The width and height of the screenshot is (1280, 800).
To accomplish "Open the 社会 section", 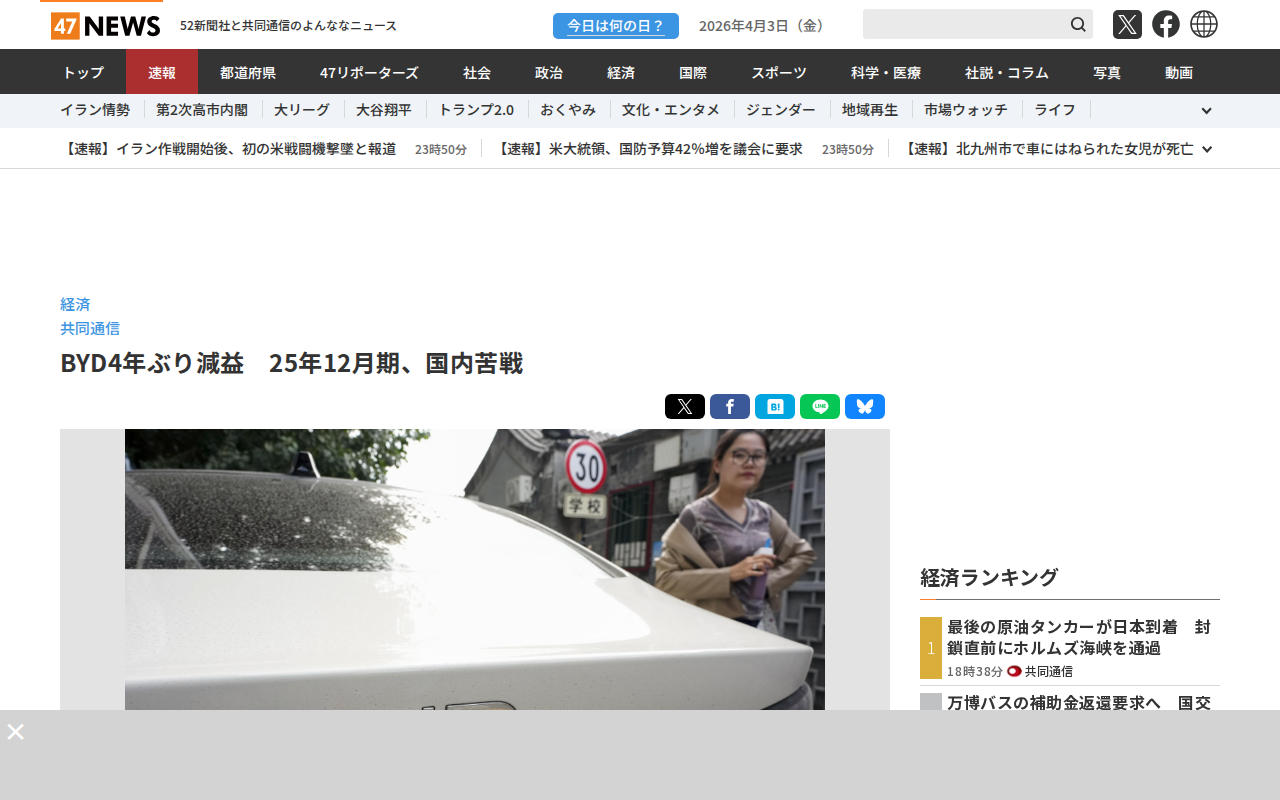I will point(477,72).
